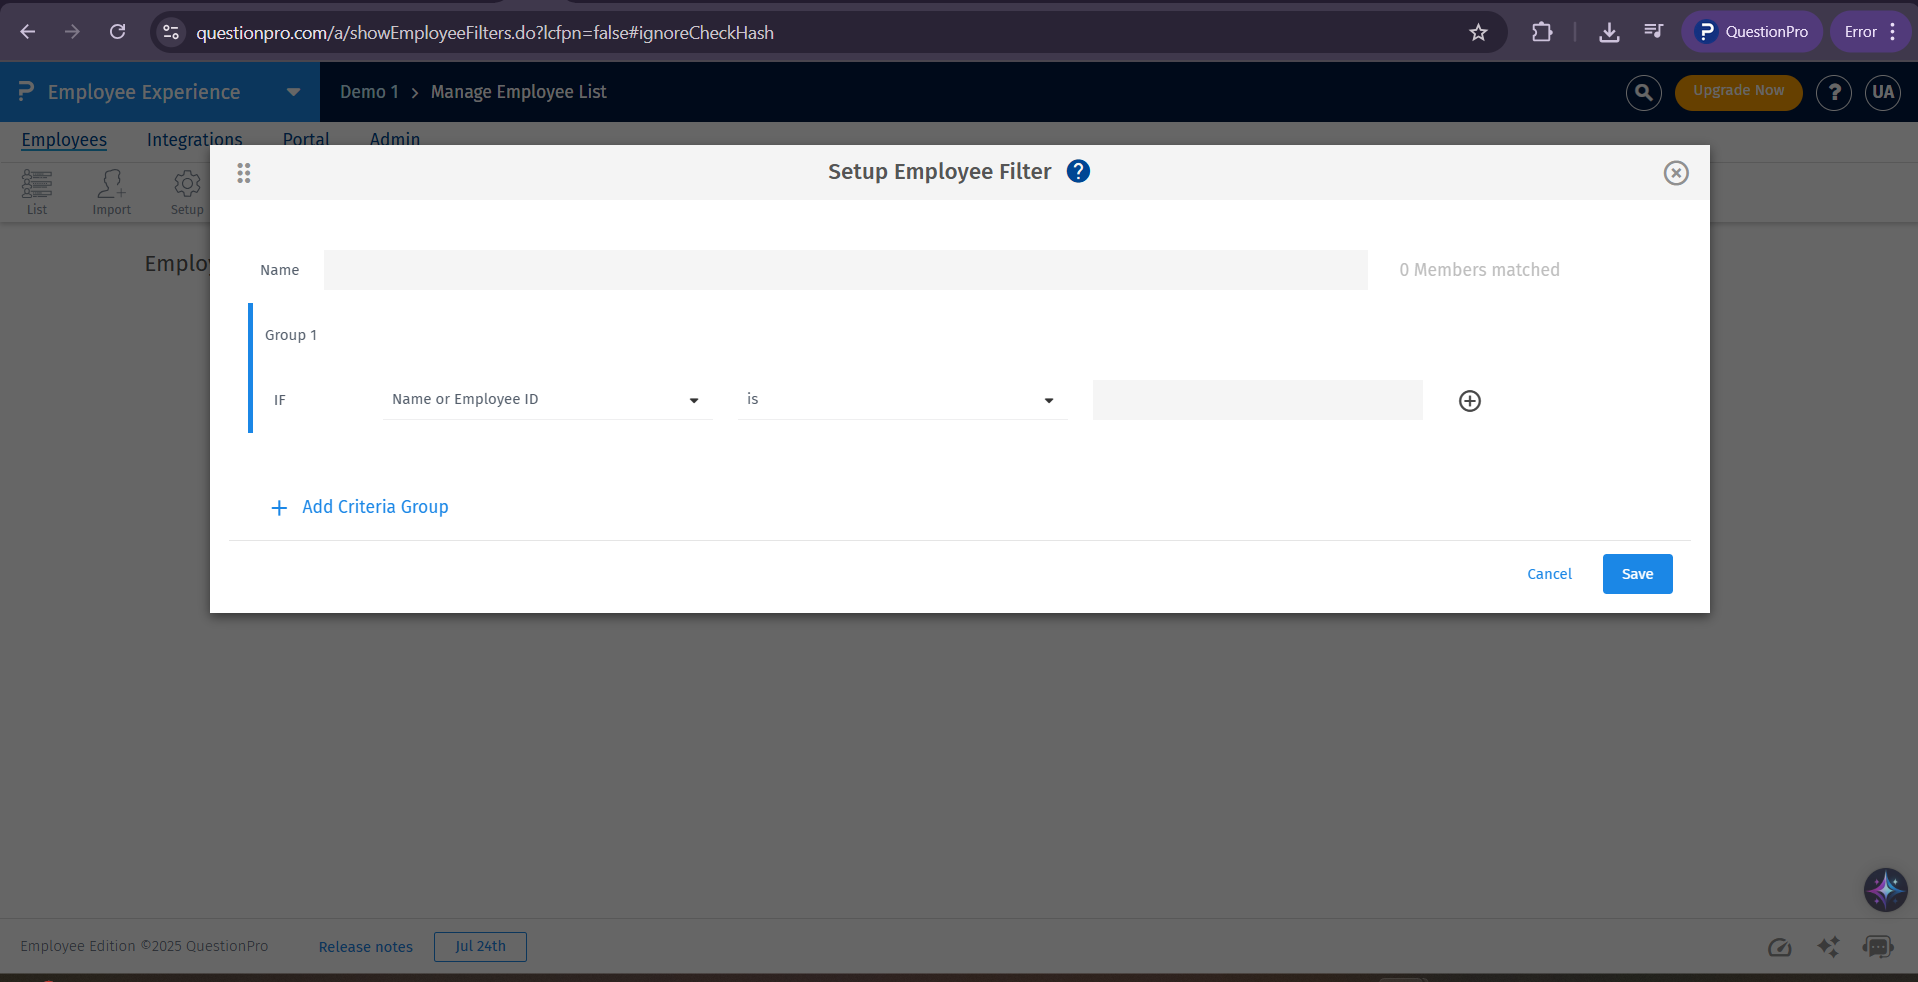Screen dimensions: 1918x982
Task: Save the employee filter
Action: [1636, 574]
